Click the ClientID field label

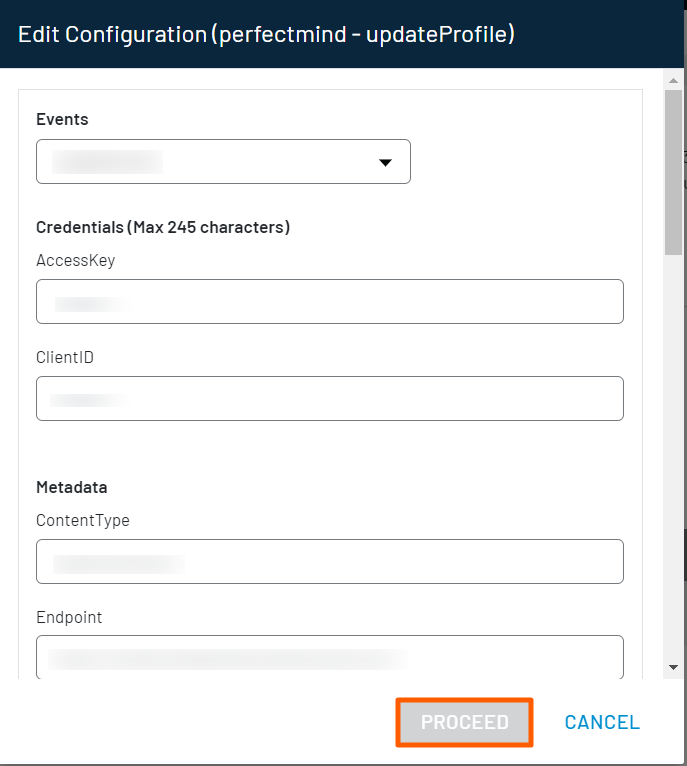[x=65, y=357]
